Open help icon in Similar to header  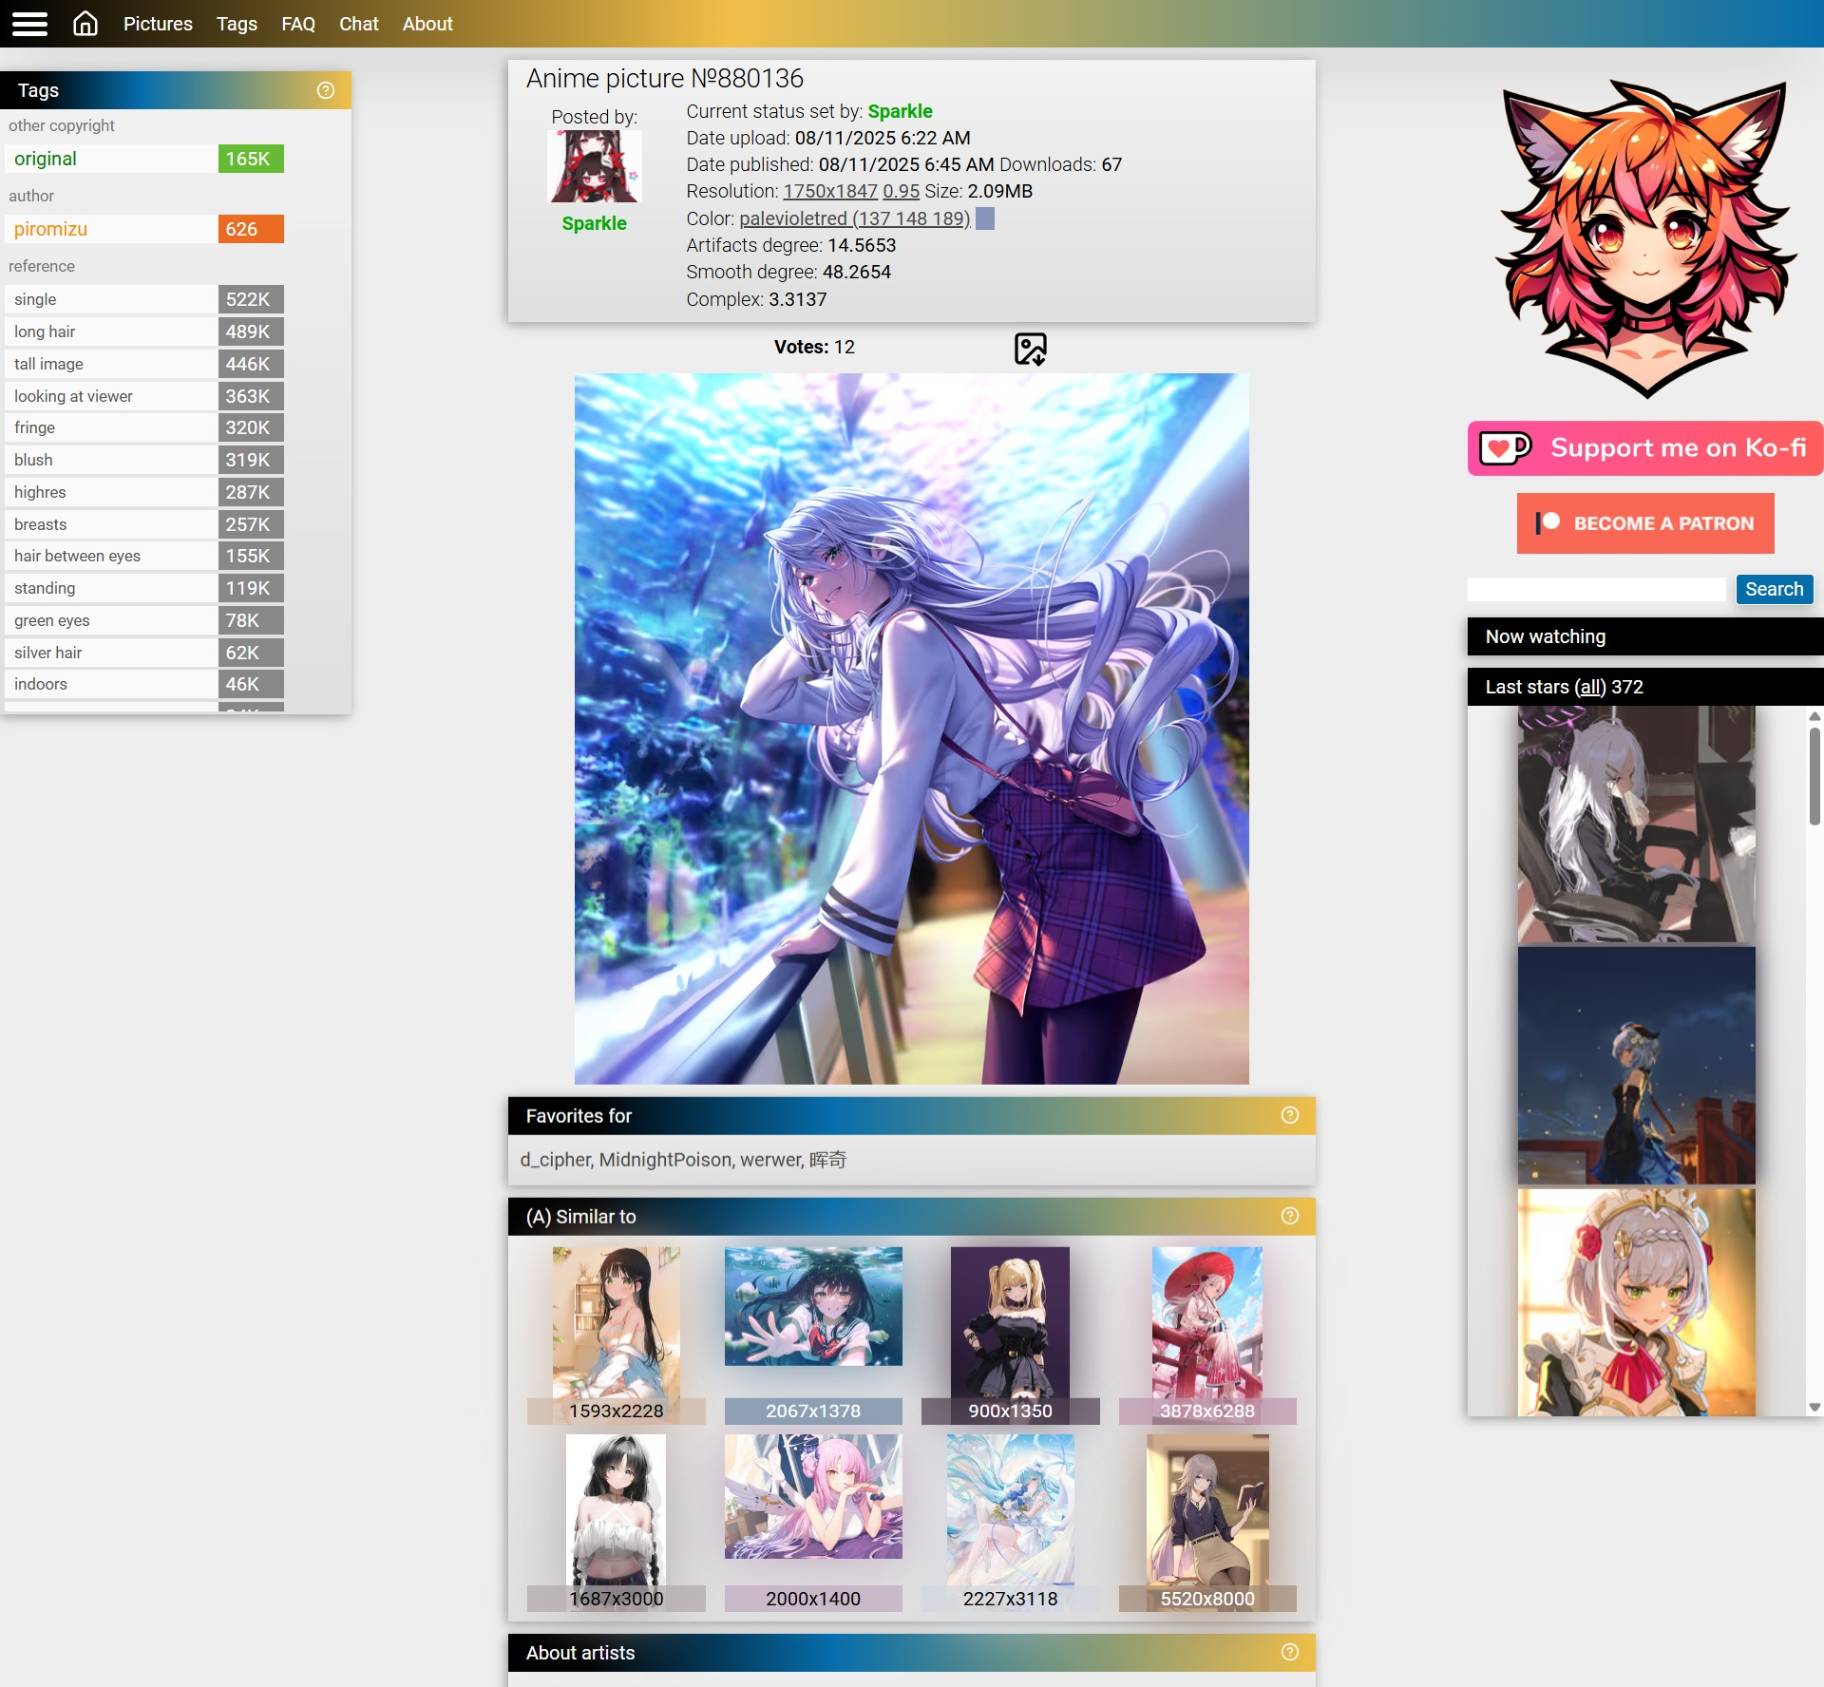[1289, 1216]
